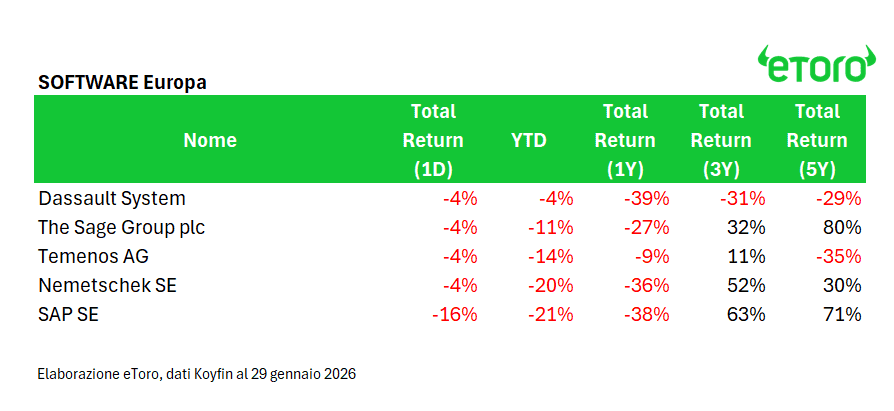This screenshot has width=894, height=411.
Task: Select The Sage Group's 80% five-year return
Action: (843, 227)
